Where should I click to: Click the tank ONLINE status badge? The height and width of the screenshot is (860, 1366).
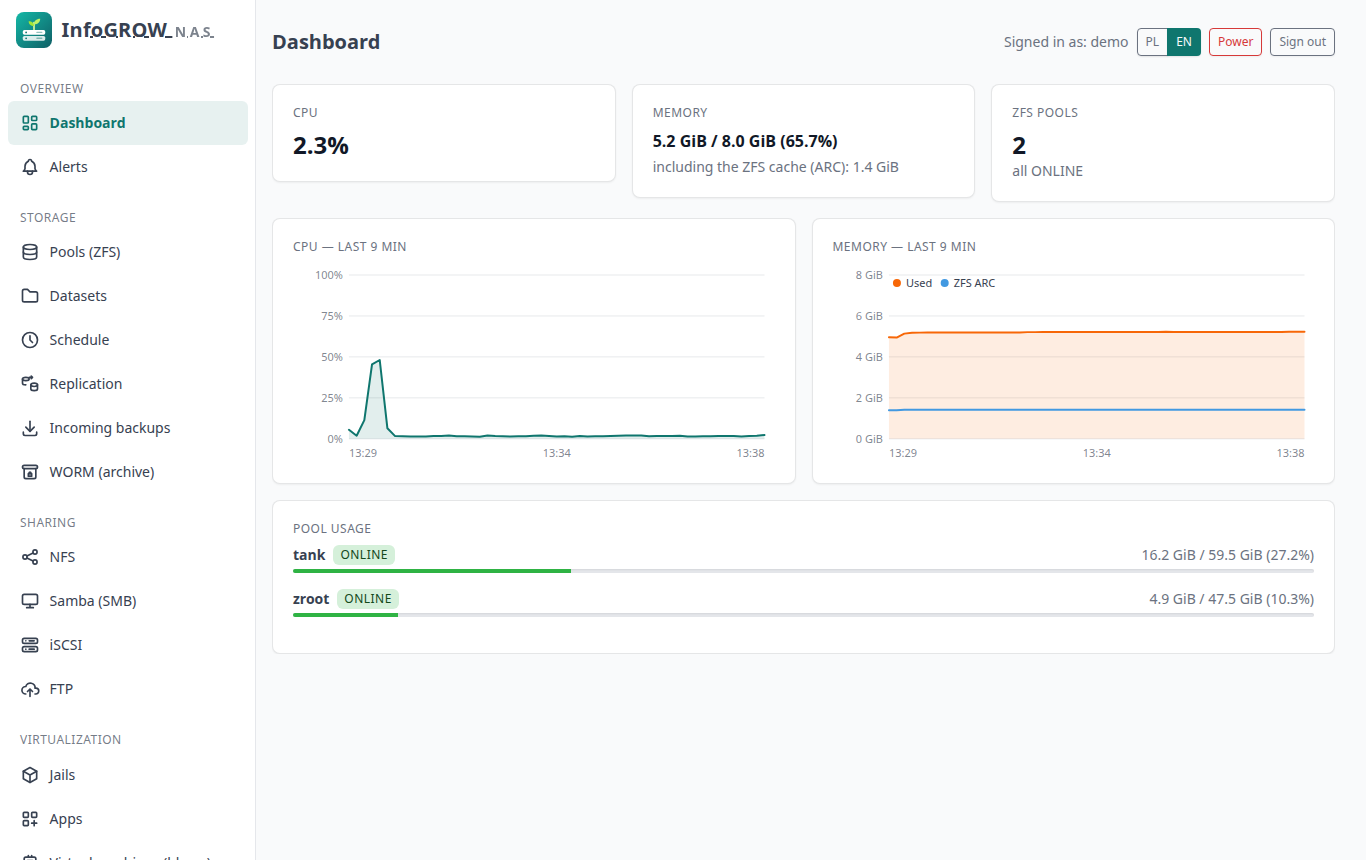click(364, 555)
